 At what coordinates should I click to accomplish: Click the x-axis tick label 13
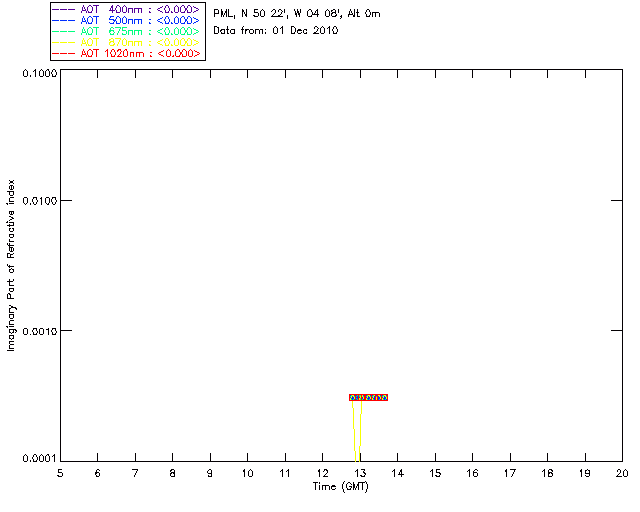[360, 473]
